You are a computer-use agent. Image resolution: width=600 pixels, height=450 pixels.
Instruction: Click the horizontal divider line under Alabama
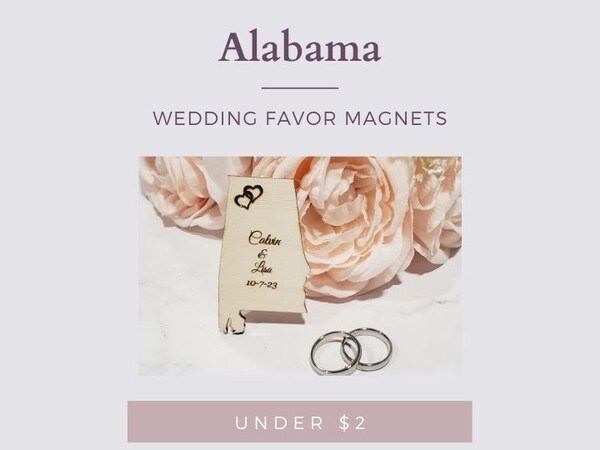coord(300,88)
